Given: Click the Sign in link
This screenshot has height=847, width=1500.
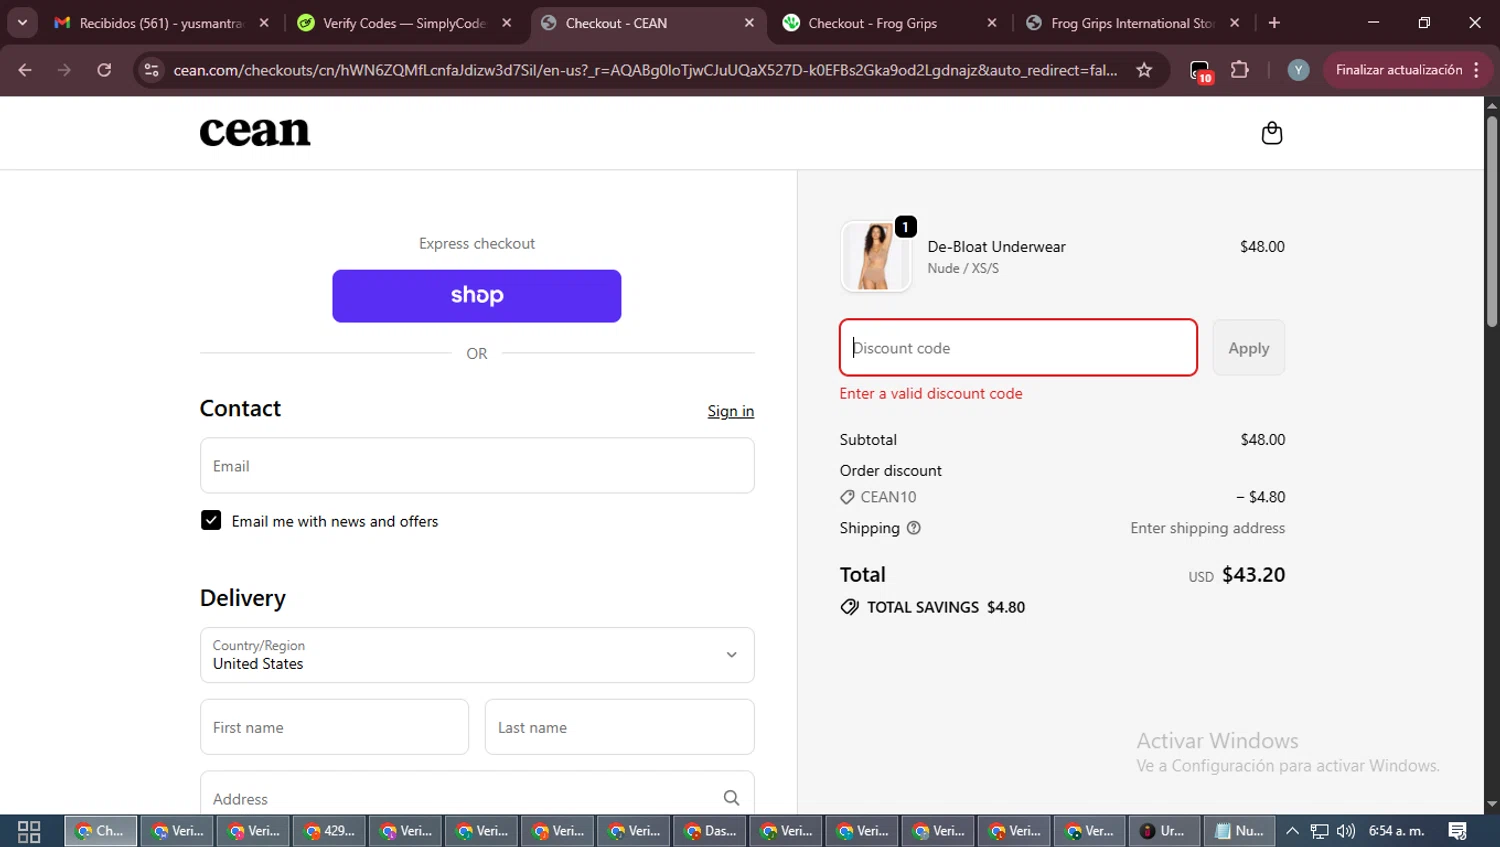Looking at the screenshot, I should coord(731,411).
